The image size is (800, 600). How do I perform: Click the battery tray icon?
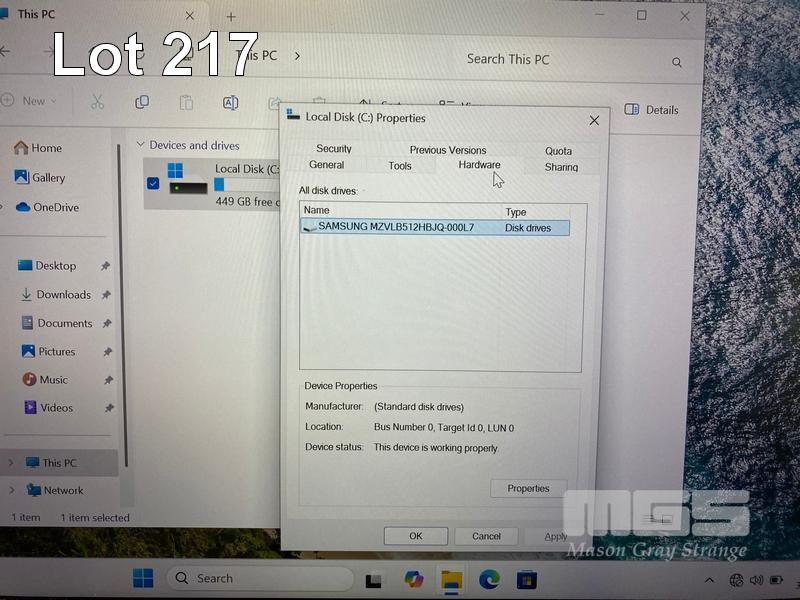coord(776,580)
